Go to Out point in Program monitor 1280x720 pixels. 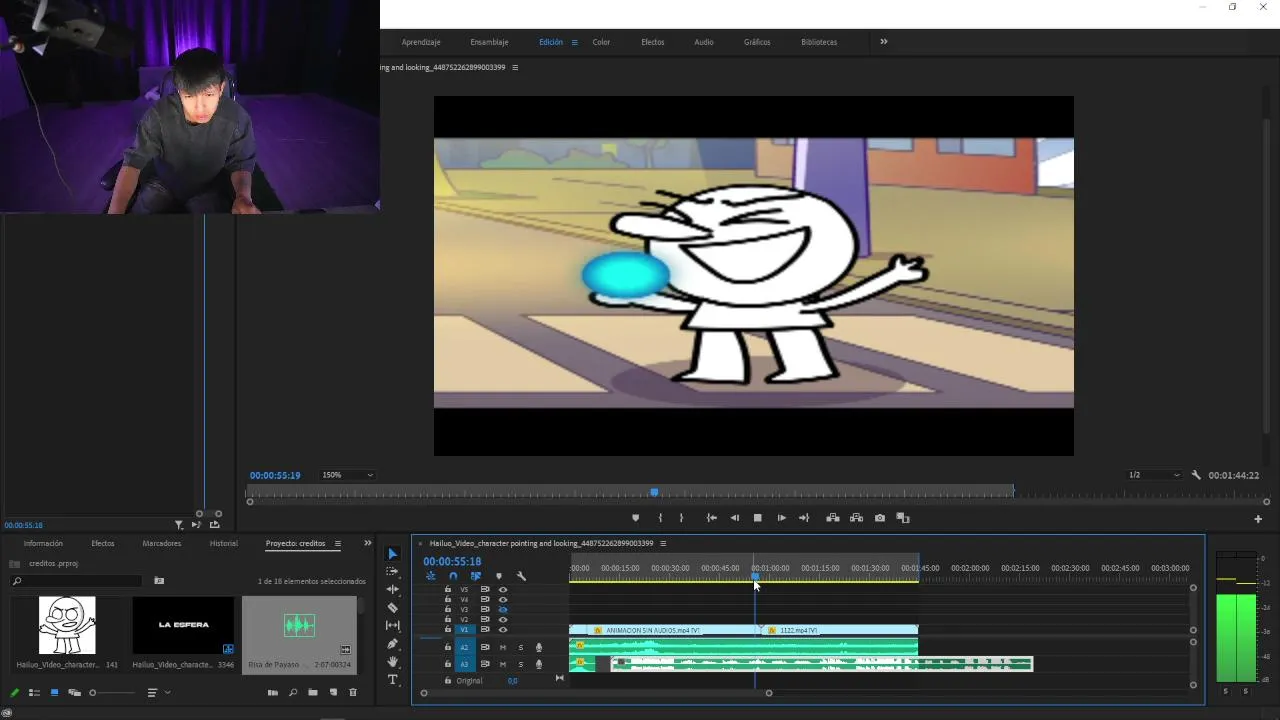(804, 518)
